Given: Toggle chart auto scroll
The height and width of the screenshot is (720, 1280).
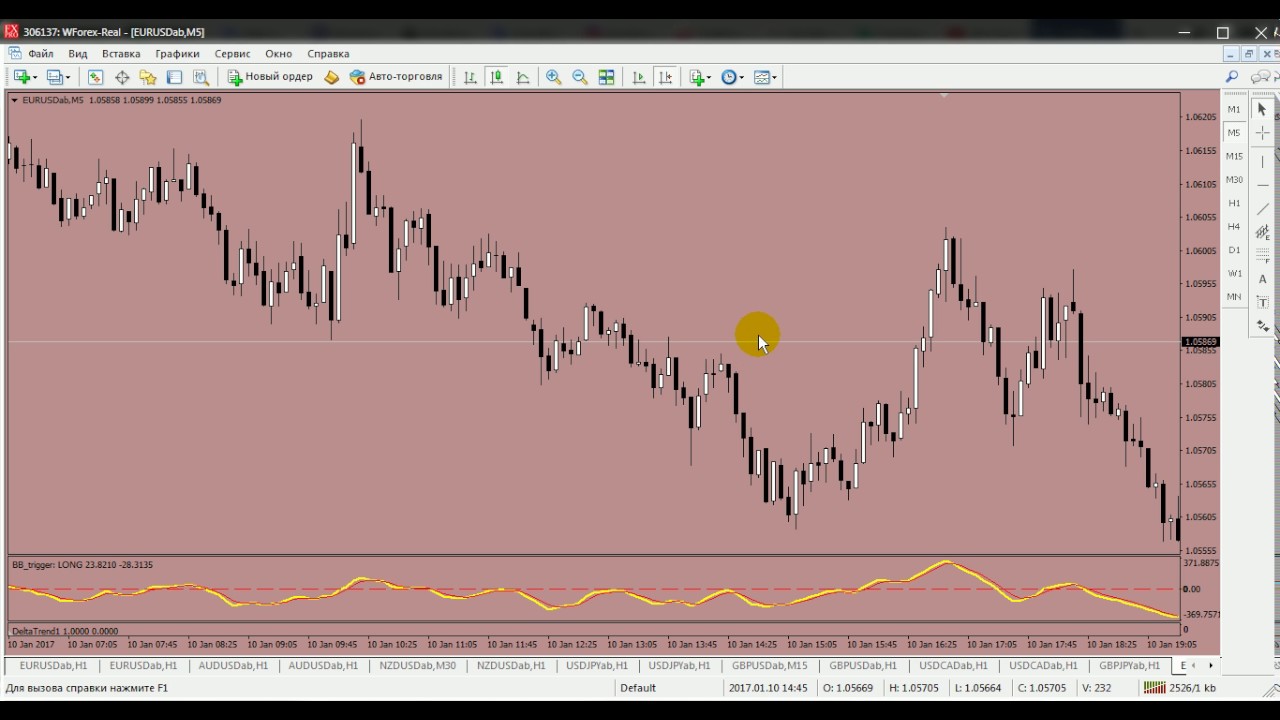Looking at the screenshot, I should tap(639, 77).
